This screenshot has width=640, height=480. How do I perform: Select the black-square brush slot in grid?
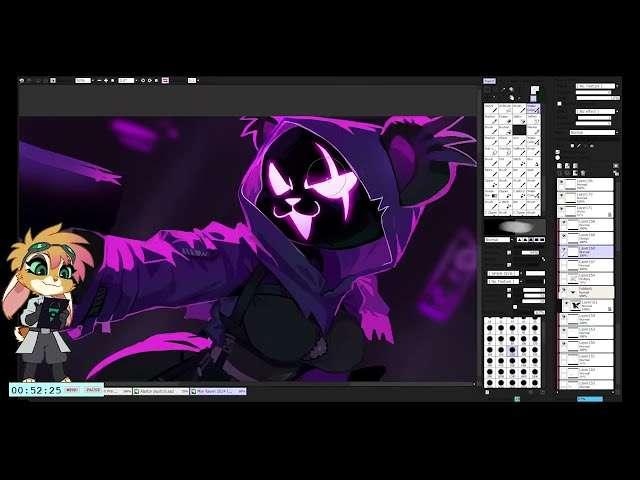(519, 130)
